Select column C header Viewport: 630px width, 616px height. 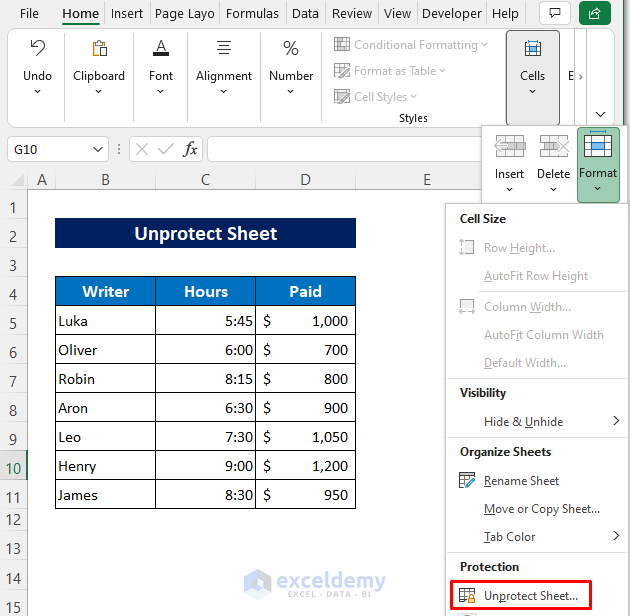(x=205, y=180)
